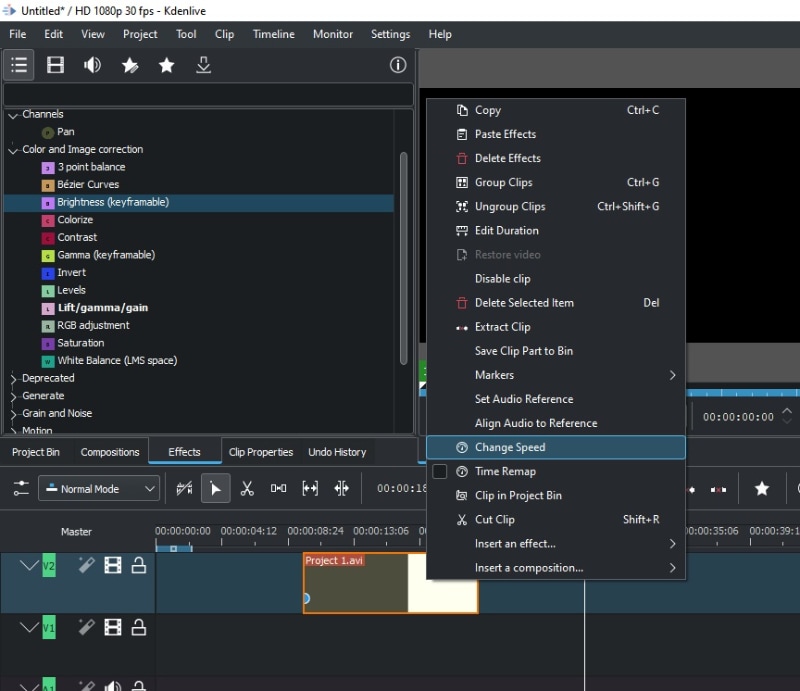Select the Razor scissors tool
The width and height of the screenshot is (800, 691).
point(247,488)
